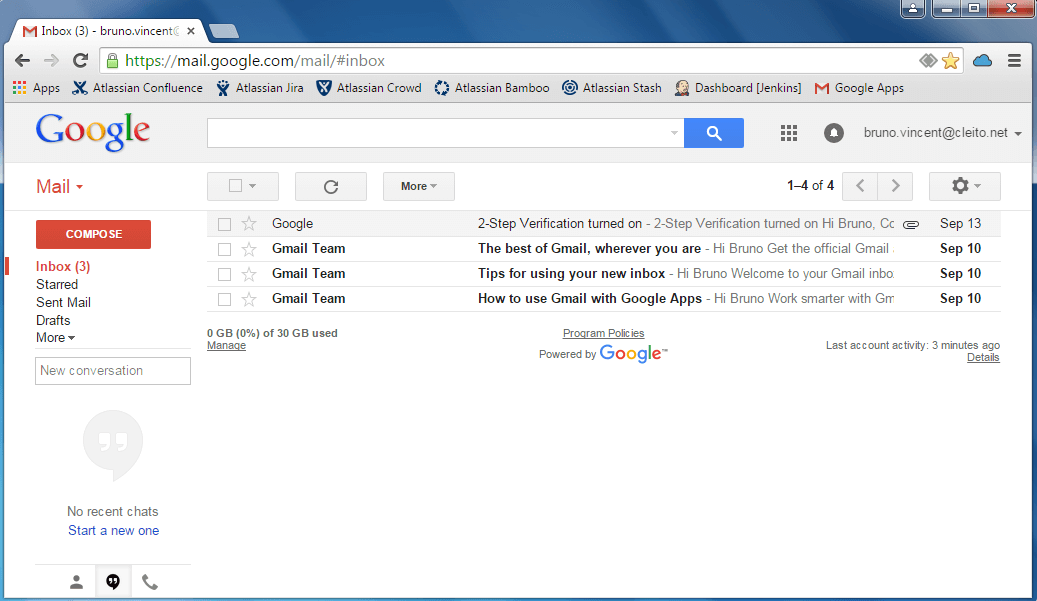This screenshot has width=1037, height=601.
Task: Refresh inbox with circular arrow button
Action: [x=331, y=186]
